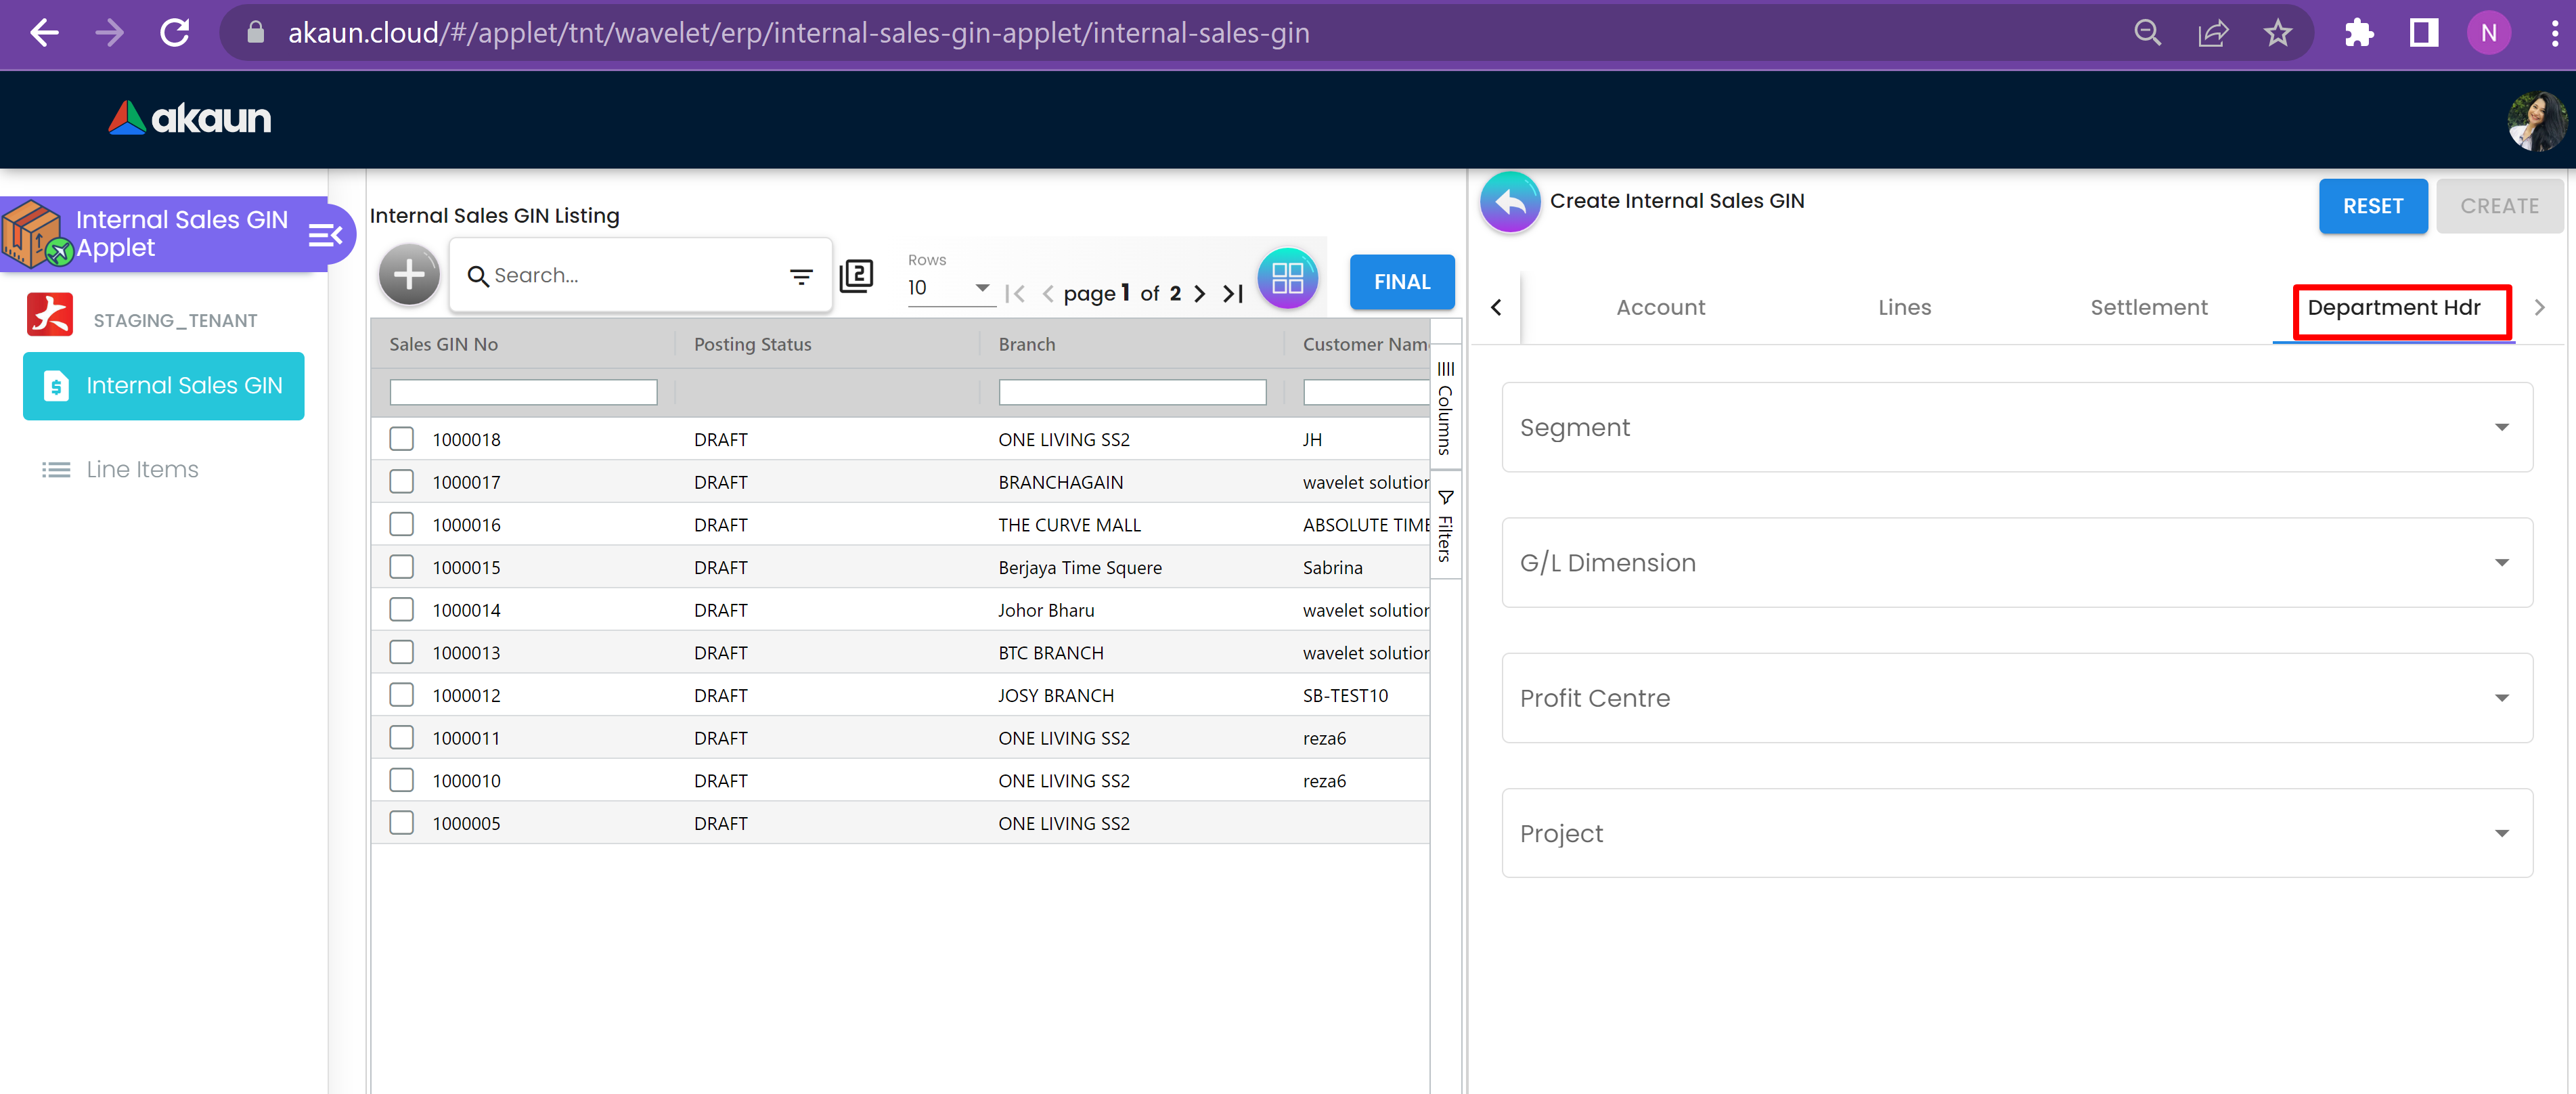Check the box for GIN 1000018
Screen dimensions: 2576x1094
click(402, 439)
